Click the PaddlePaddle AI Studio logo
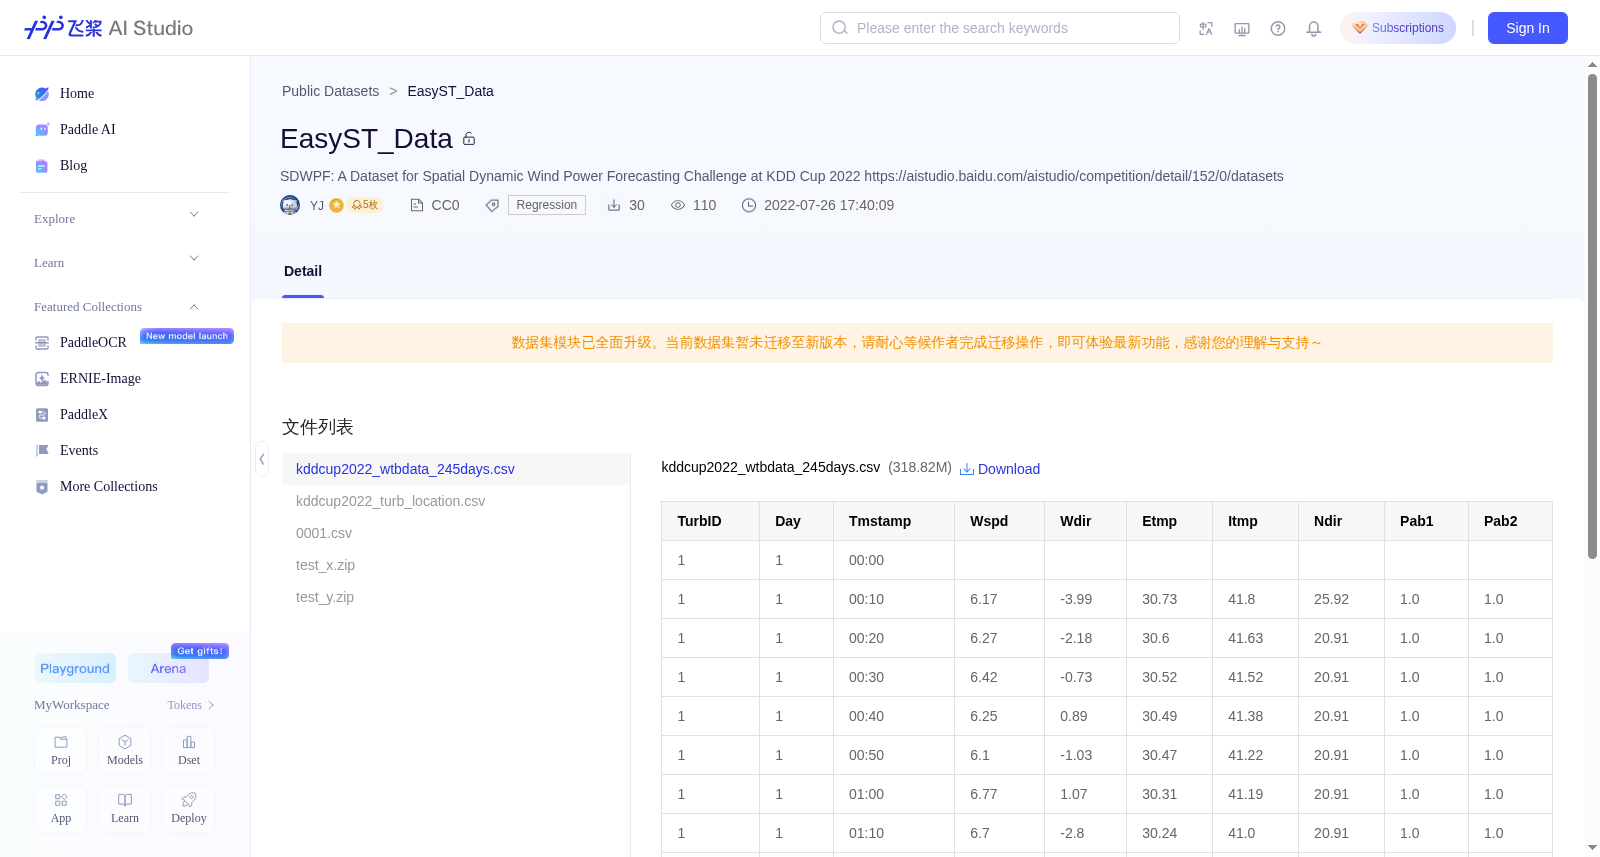This screenshot has width=1600, height=857. click(x=108, y=28)
